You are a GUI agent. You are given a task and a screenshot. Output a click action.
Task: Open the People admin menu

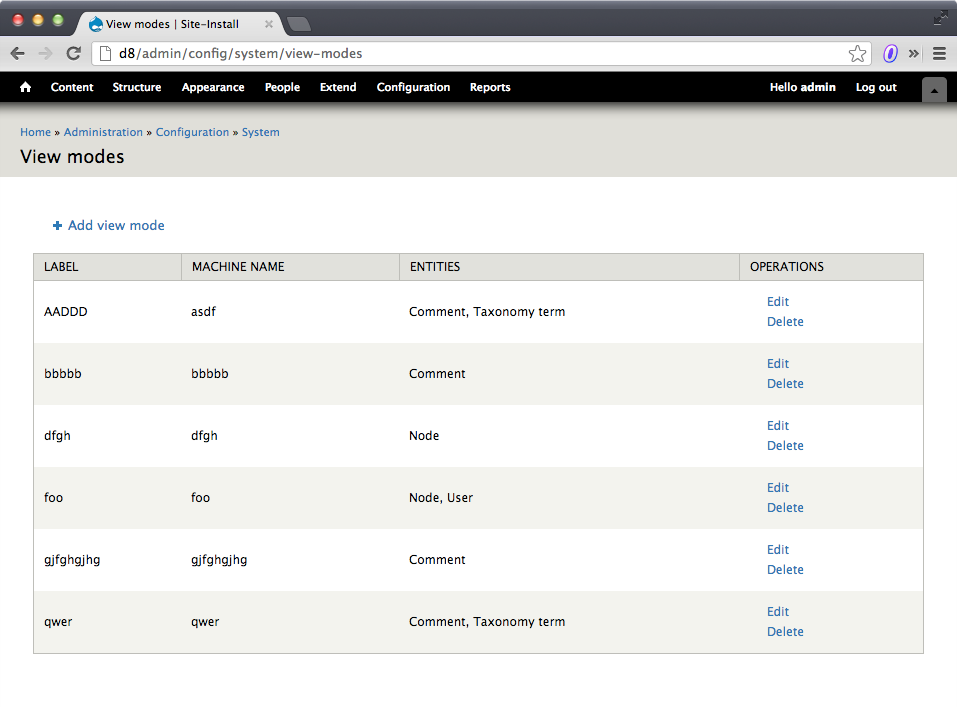[282, 87]
